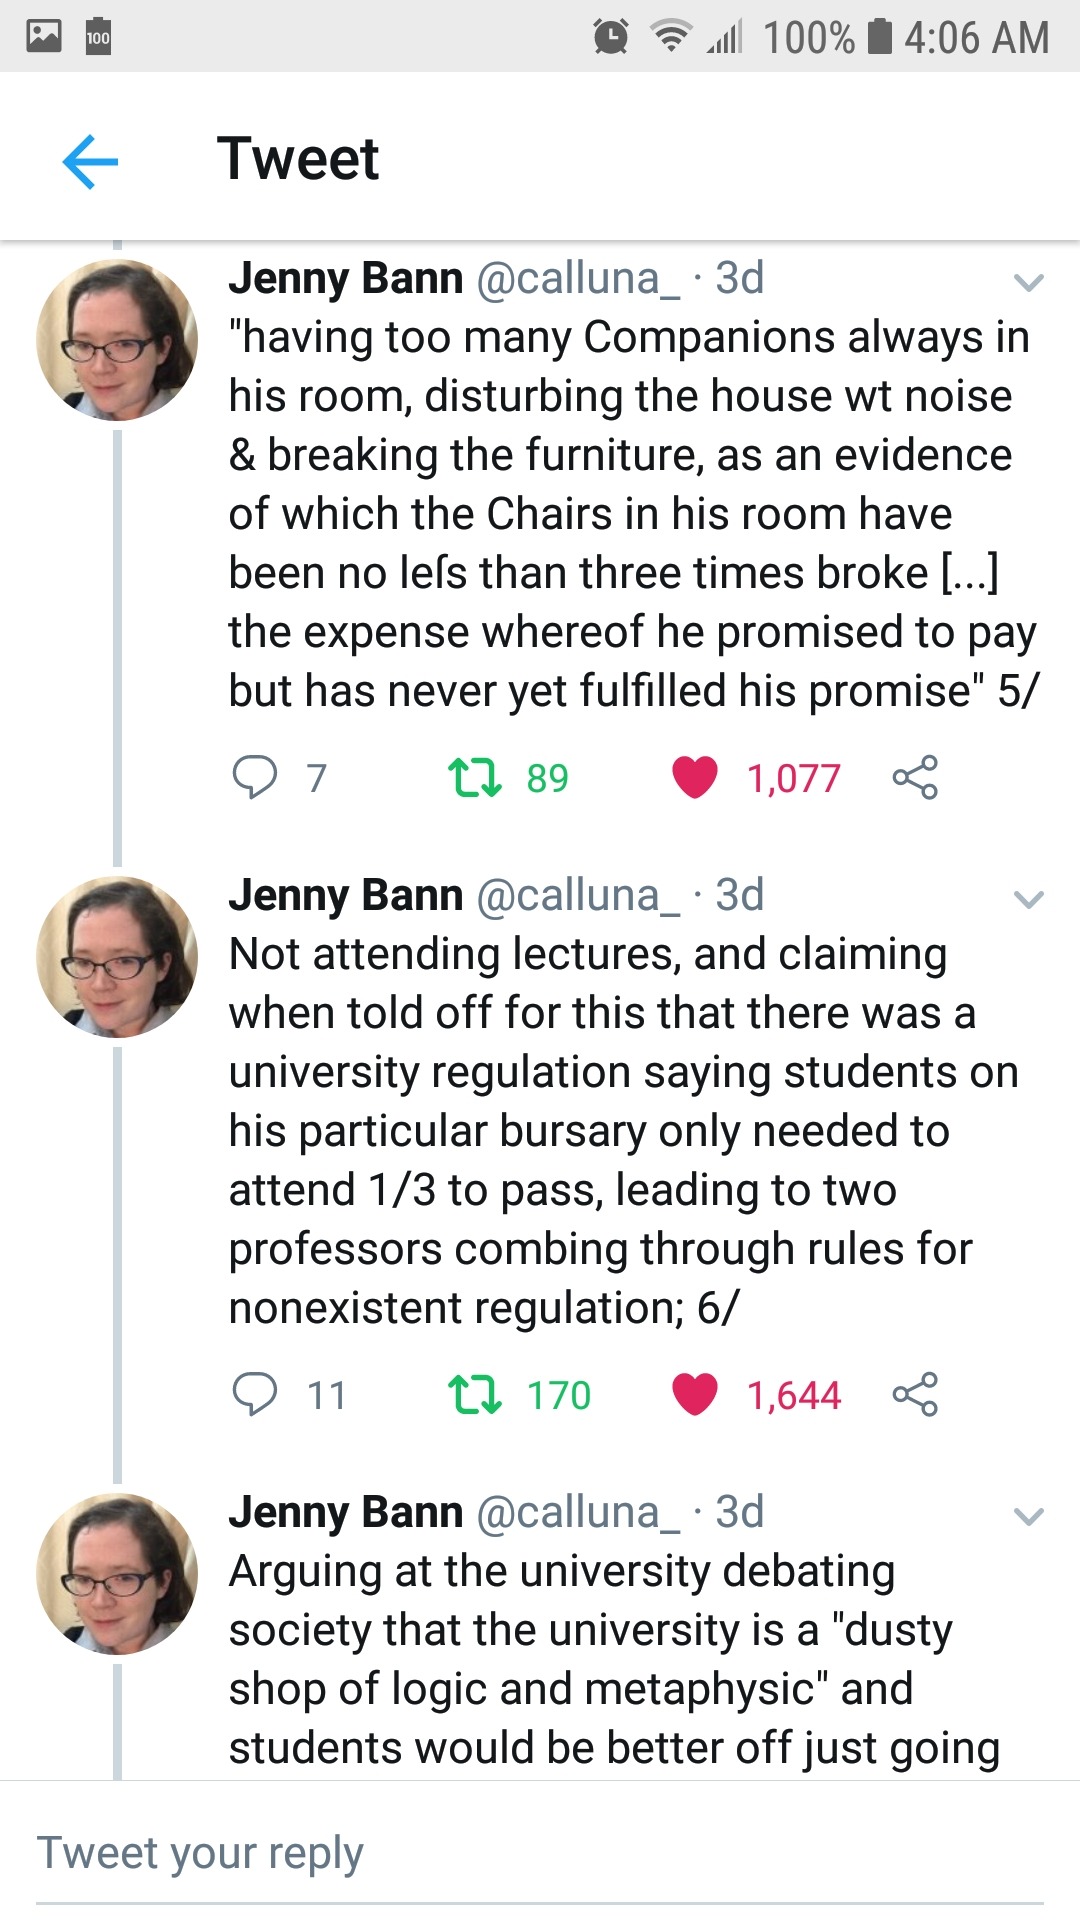Image resolution: width=1080 pixels, height=1920 pixels.
Task: Retweet the tweet about breaking the furniture
Action: point(474,777)
